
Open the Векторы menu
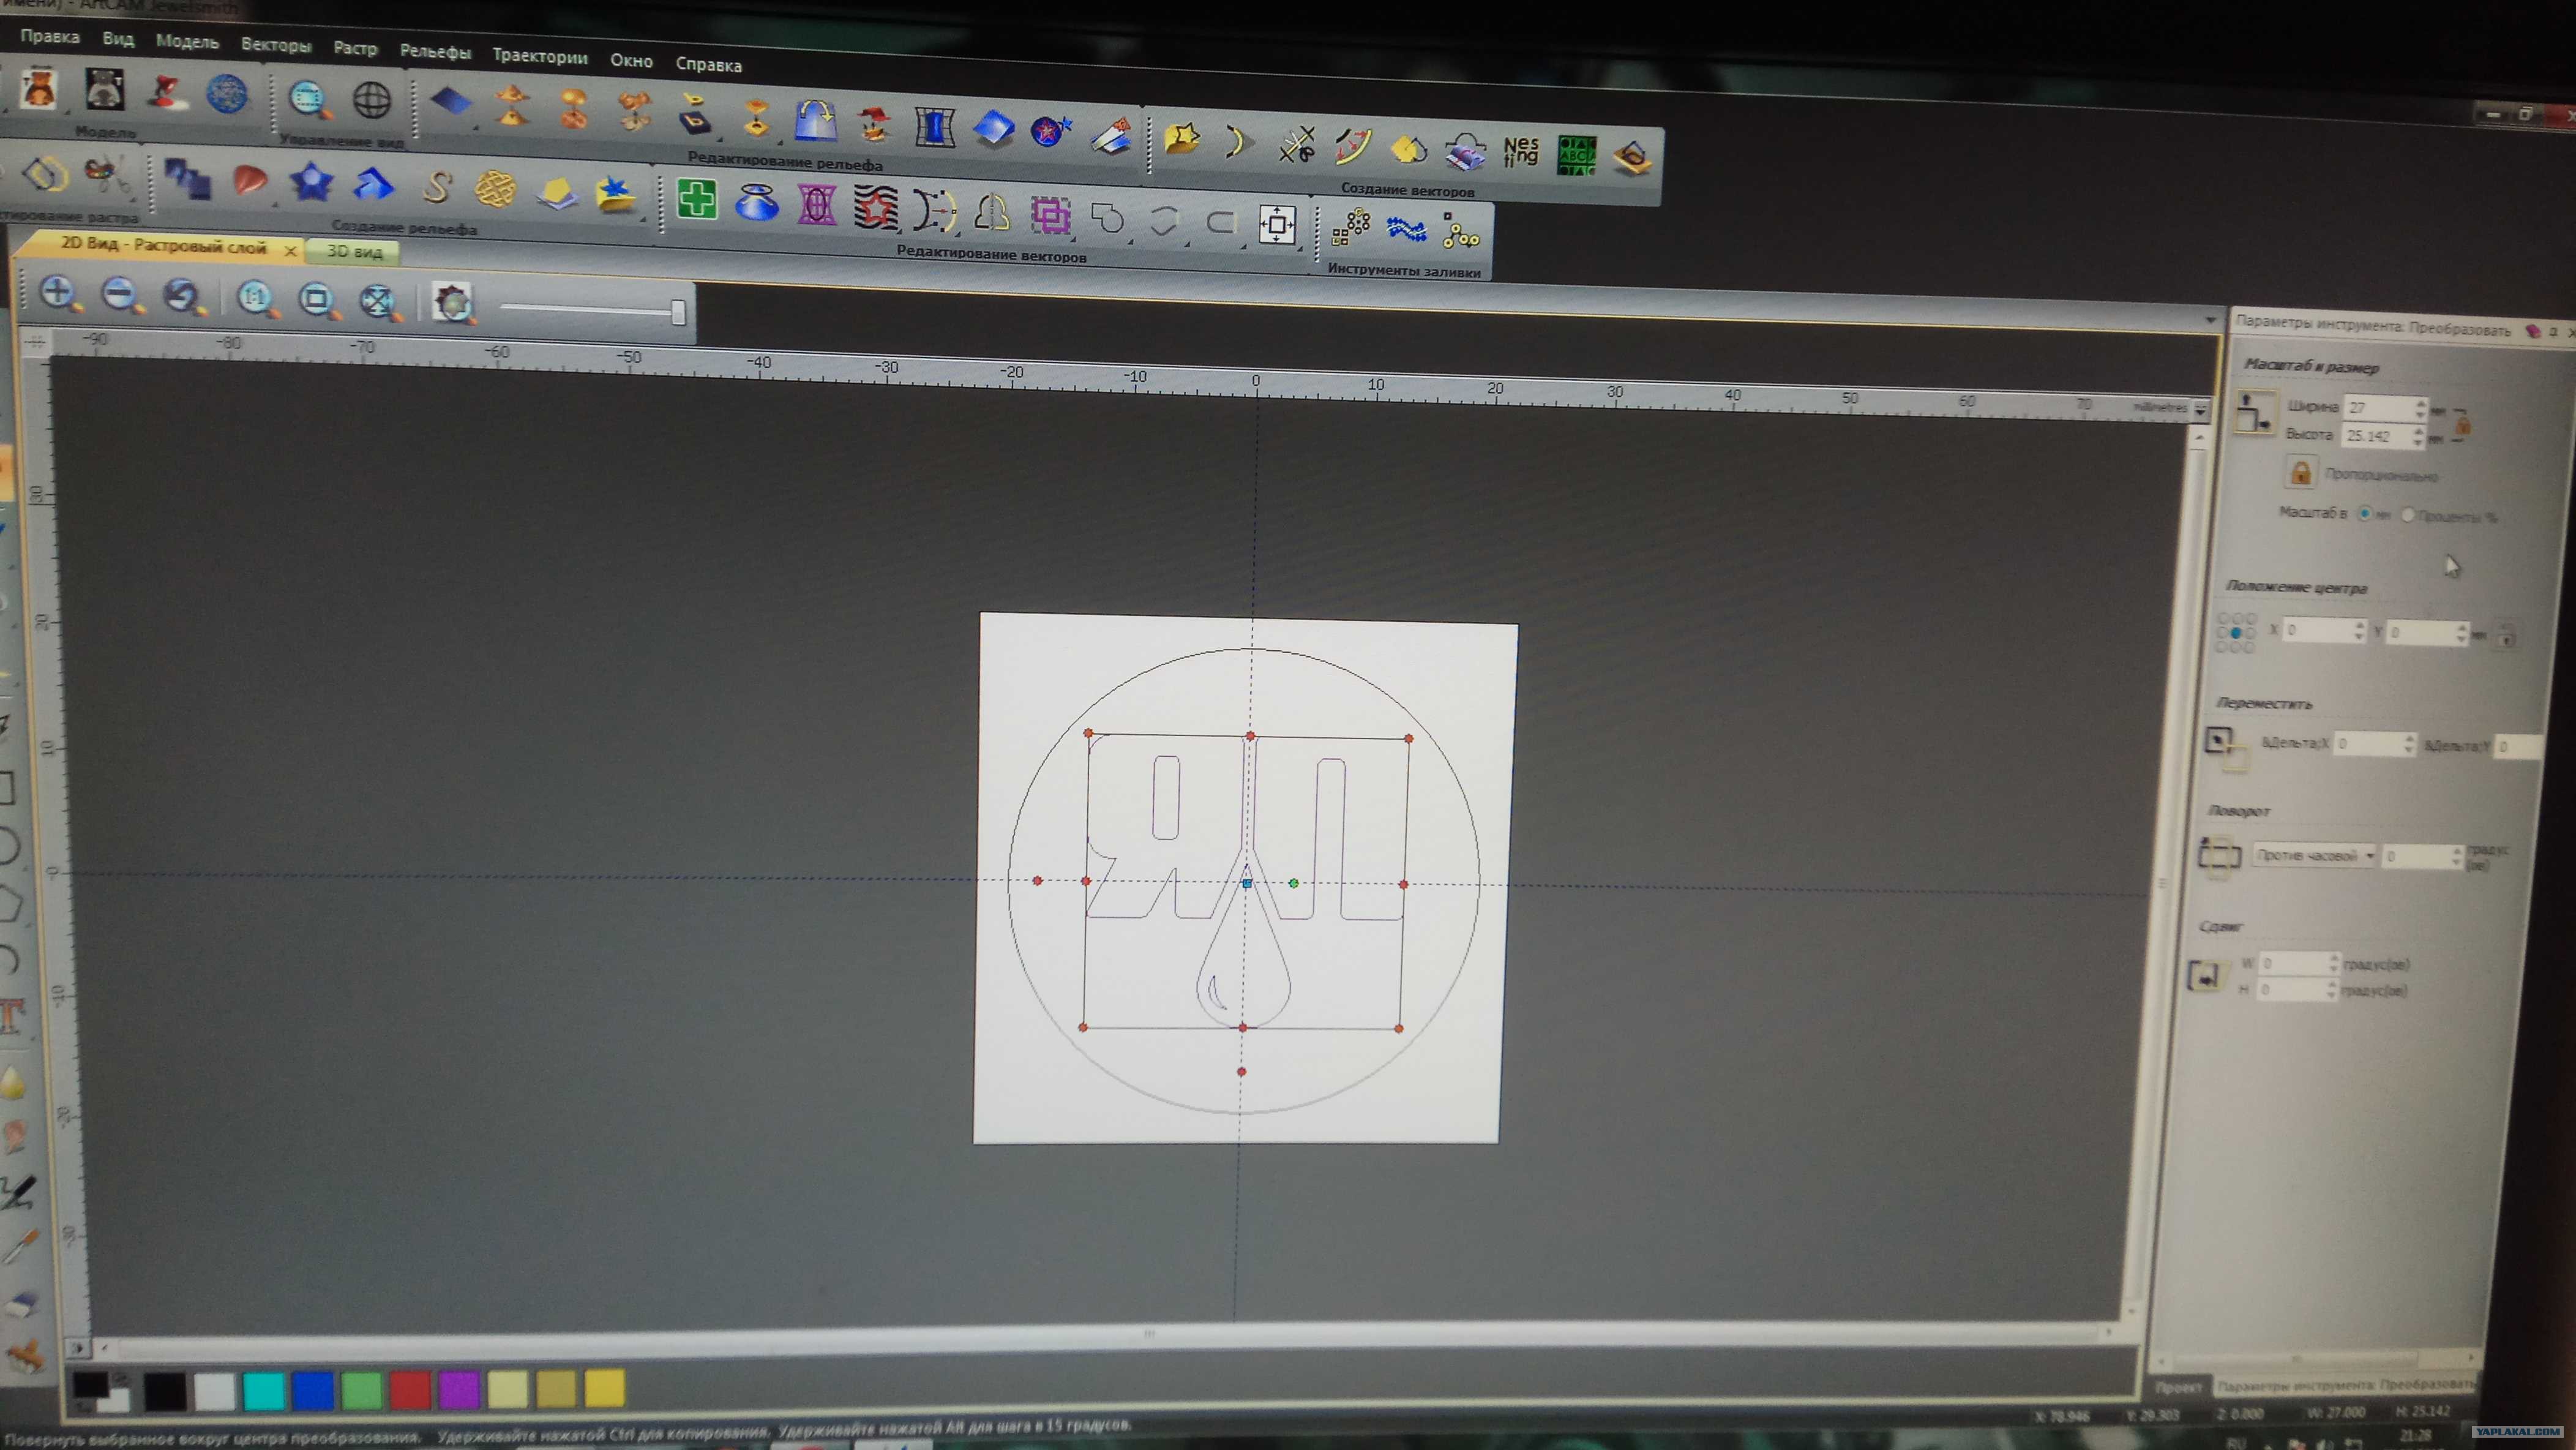click(x=276, y=45)
